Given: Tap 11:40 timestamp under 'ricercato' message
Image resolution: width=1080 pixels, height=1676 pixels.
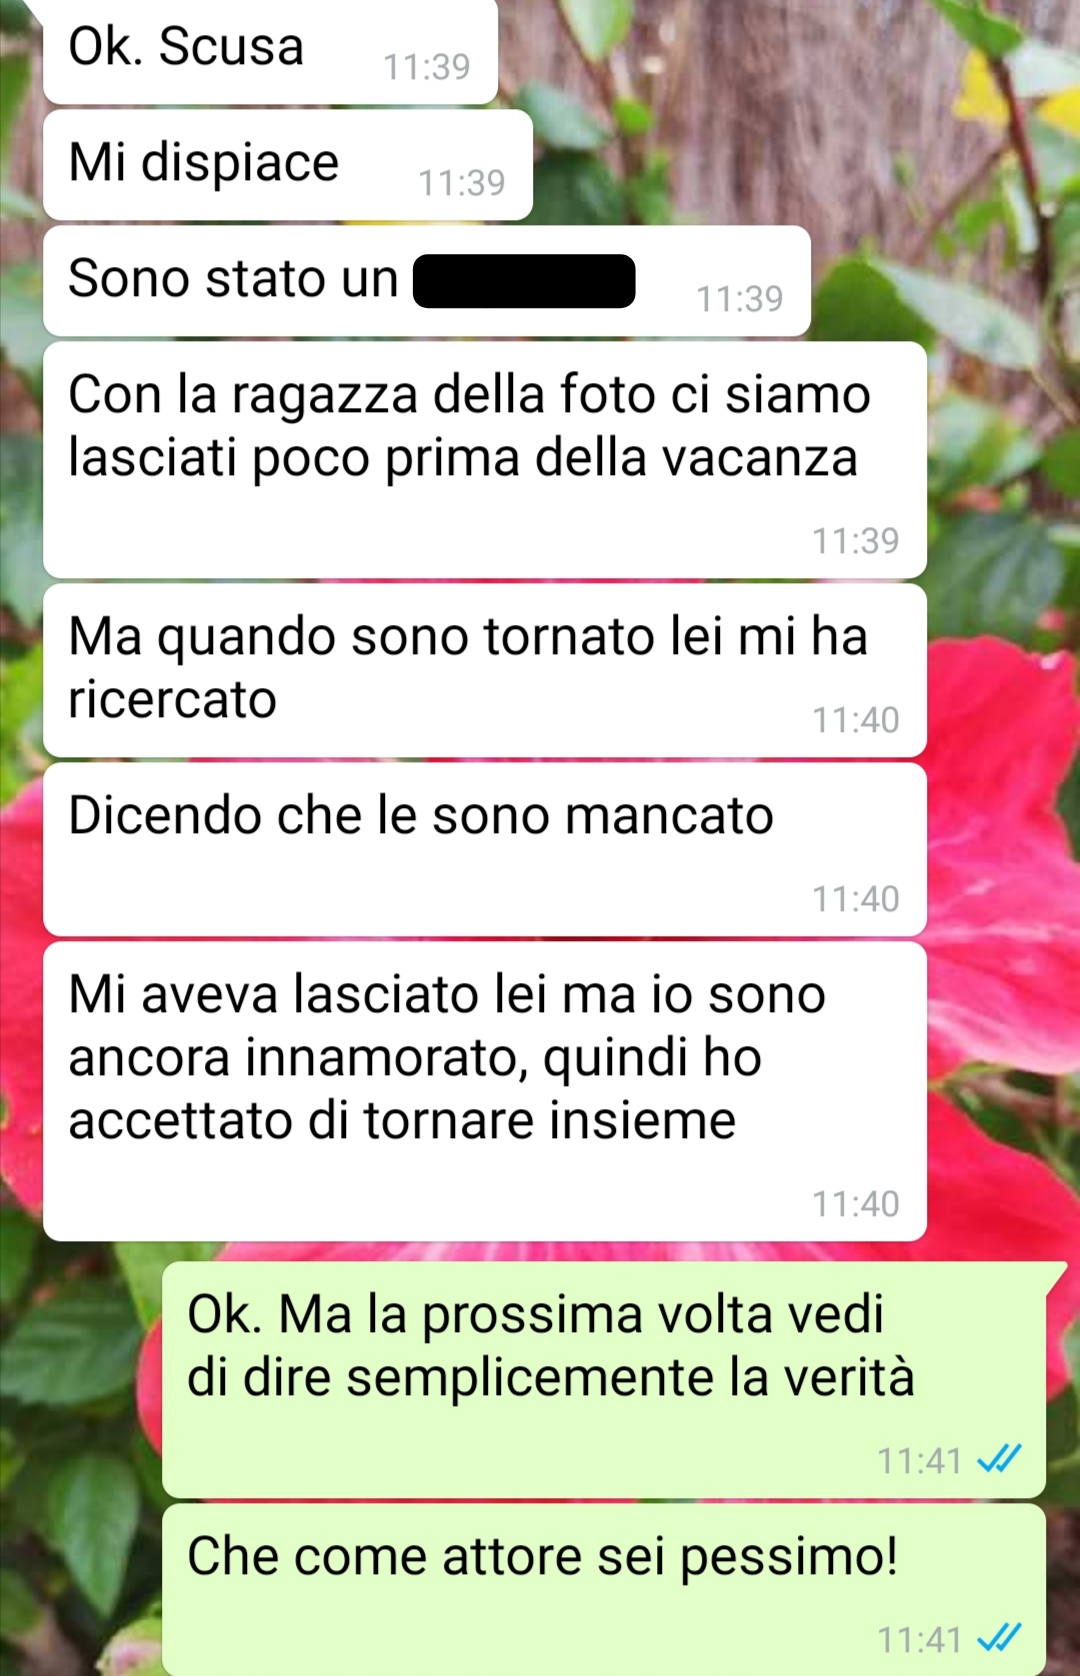Looking at the screenshot, I should (856, 720).
